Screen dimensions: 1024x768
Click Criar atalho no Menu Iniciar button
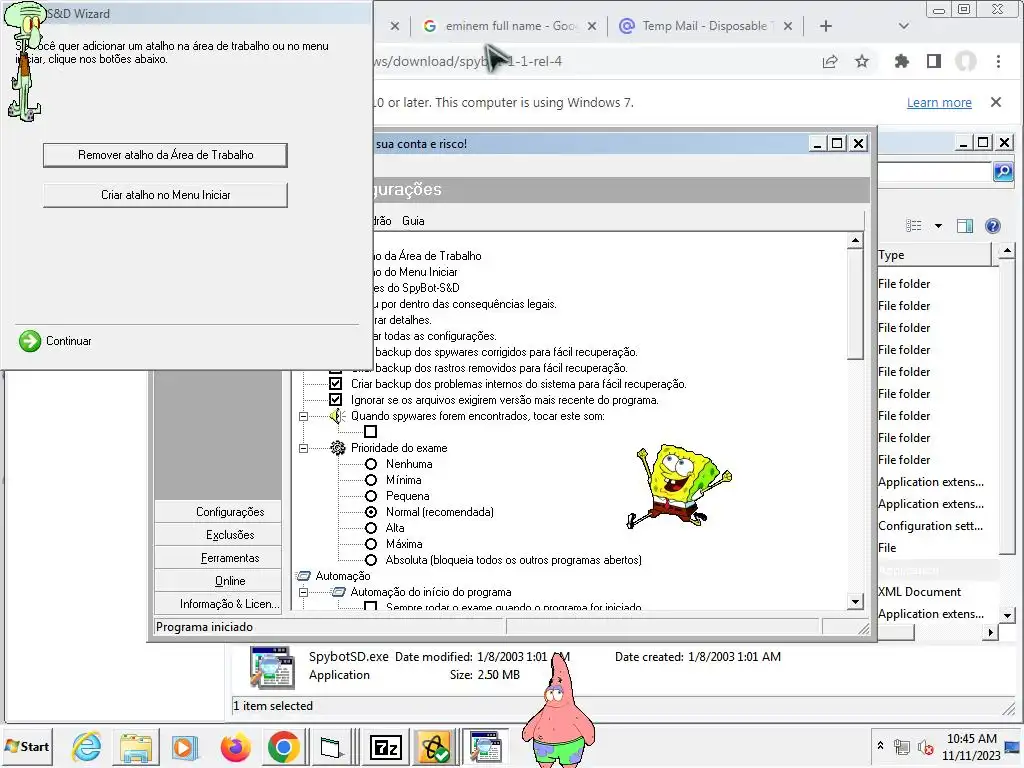pos(165,195)
